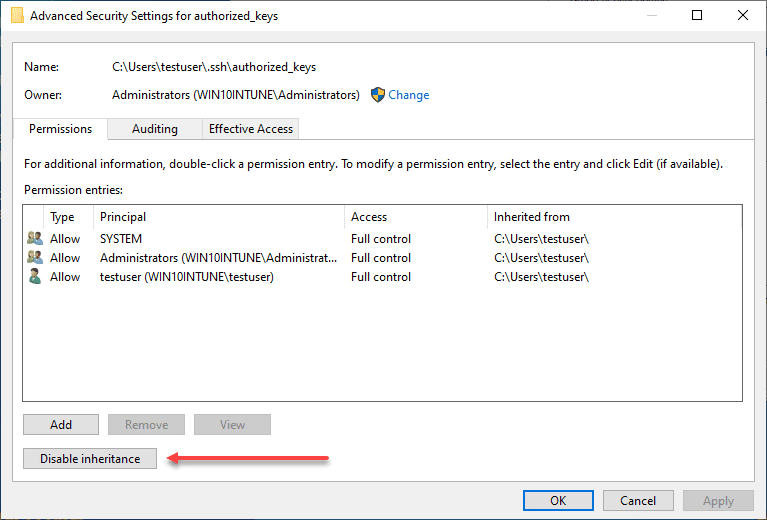Click the Access column header
This screenshot has width=767, height=520.
[369, 217]
